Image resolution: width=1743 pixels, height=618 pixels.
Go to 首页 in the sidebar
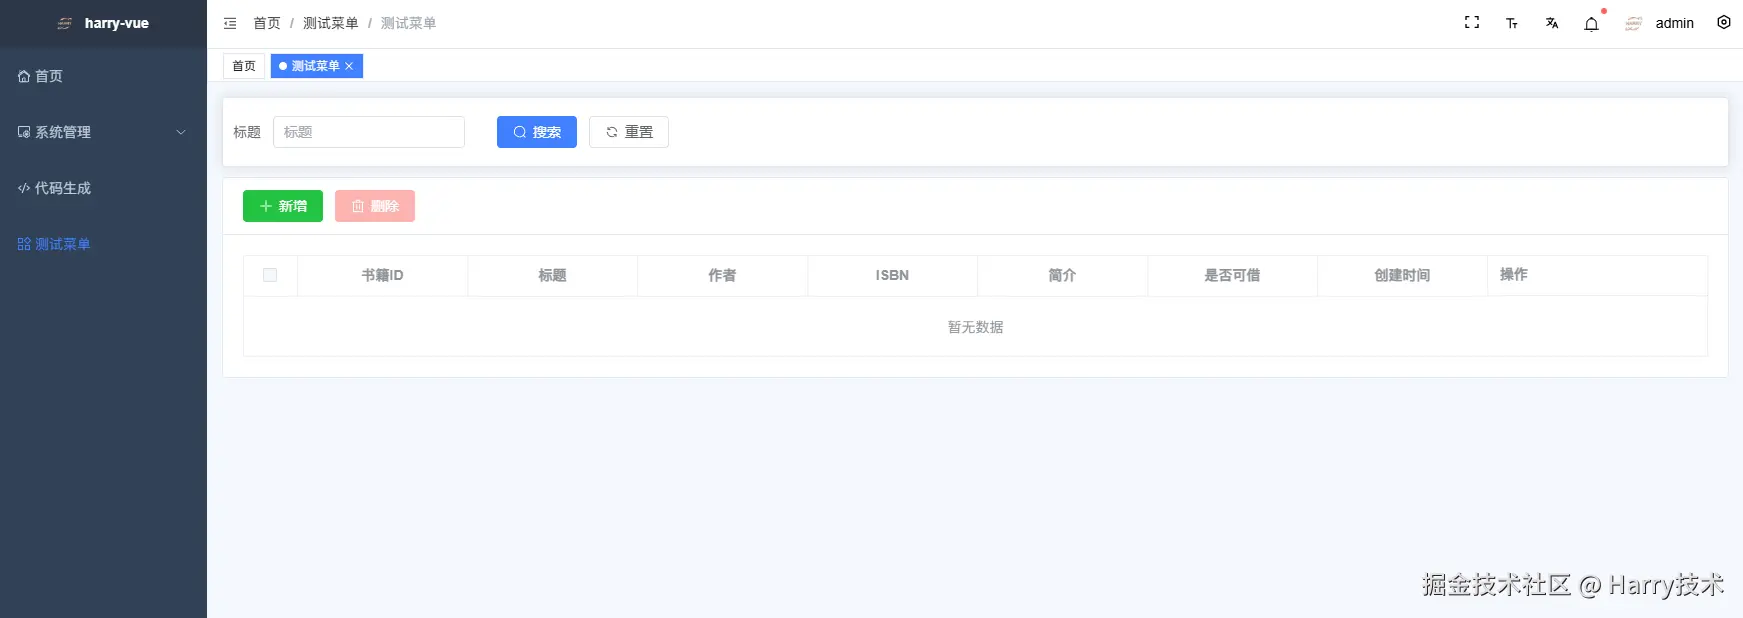point(103,76)
